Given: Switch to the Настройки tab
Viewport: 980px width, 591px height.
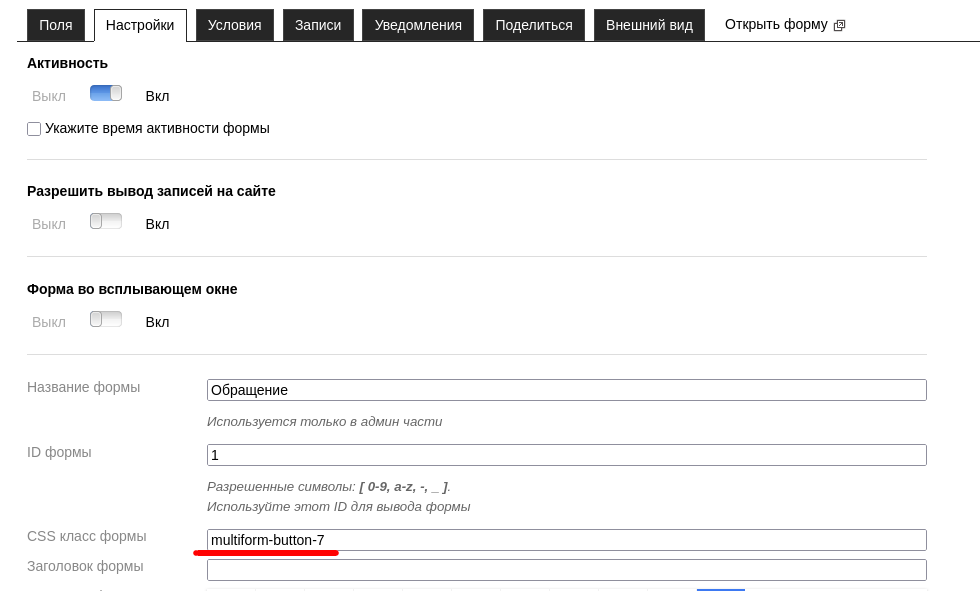Looking at the screenshot, I should 140,25.
